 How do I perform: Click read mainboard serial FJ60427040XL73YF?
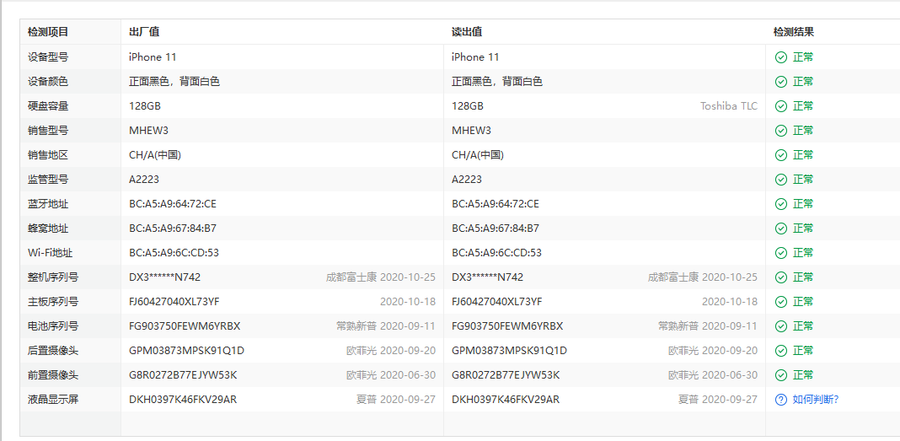pyautogui.click(x=497, y=301)
